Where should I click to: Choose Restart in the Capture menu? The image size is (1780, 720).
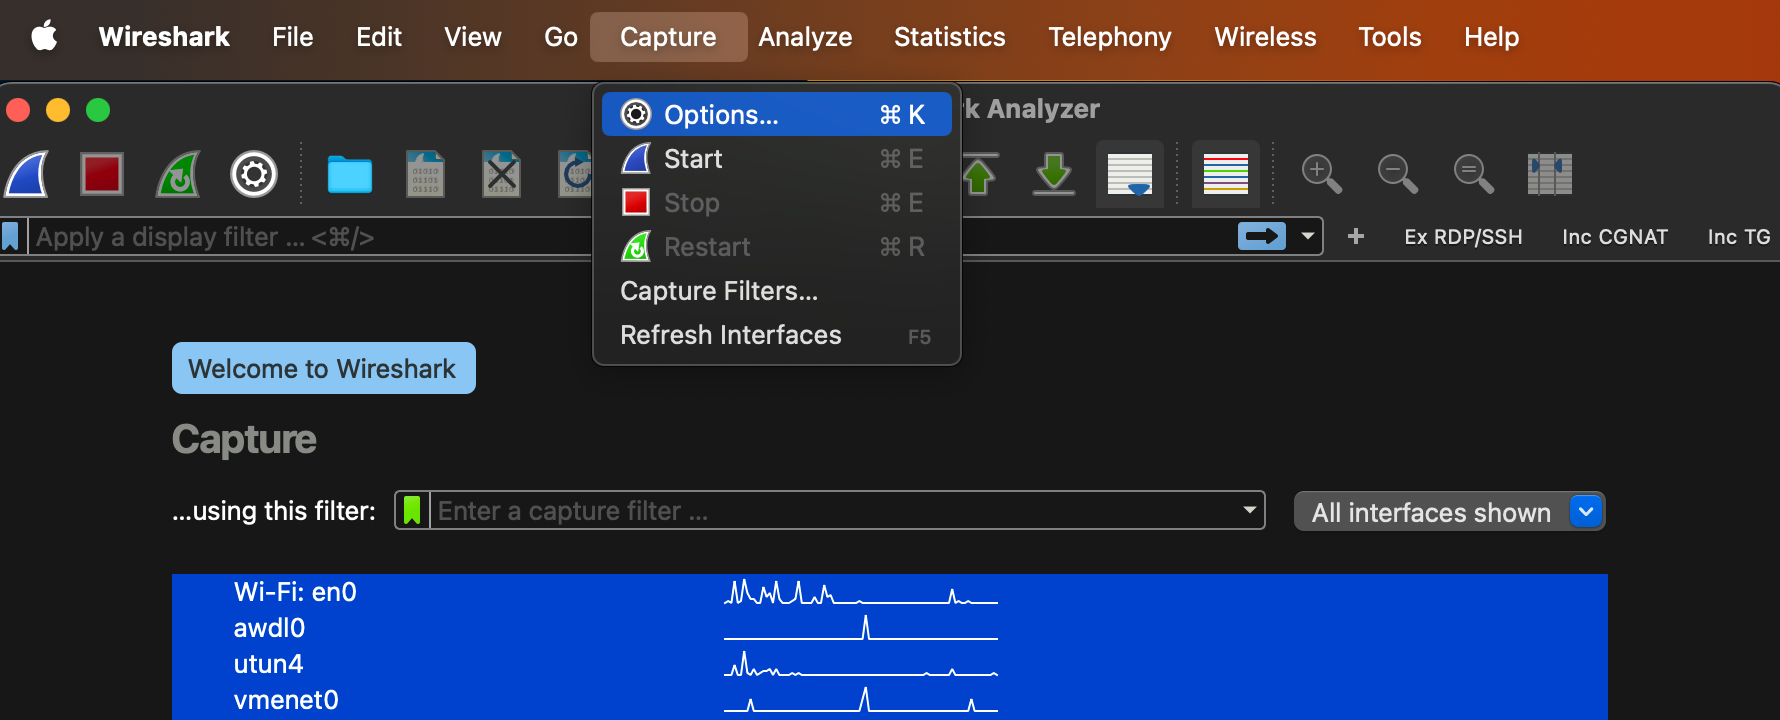(x=776, y=247)
